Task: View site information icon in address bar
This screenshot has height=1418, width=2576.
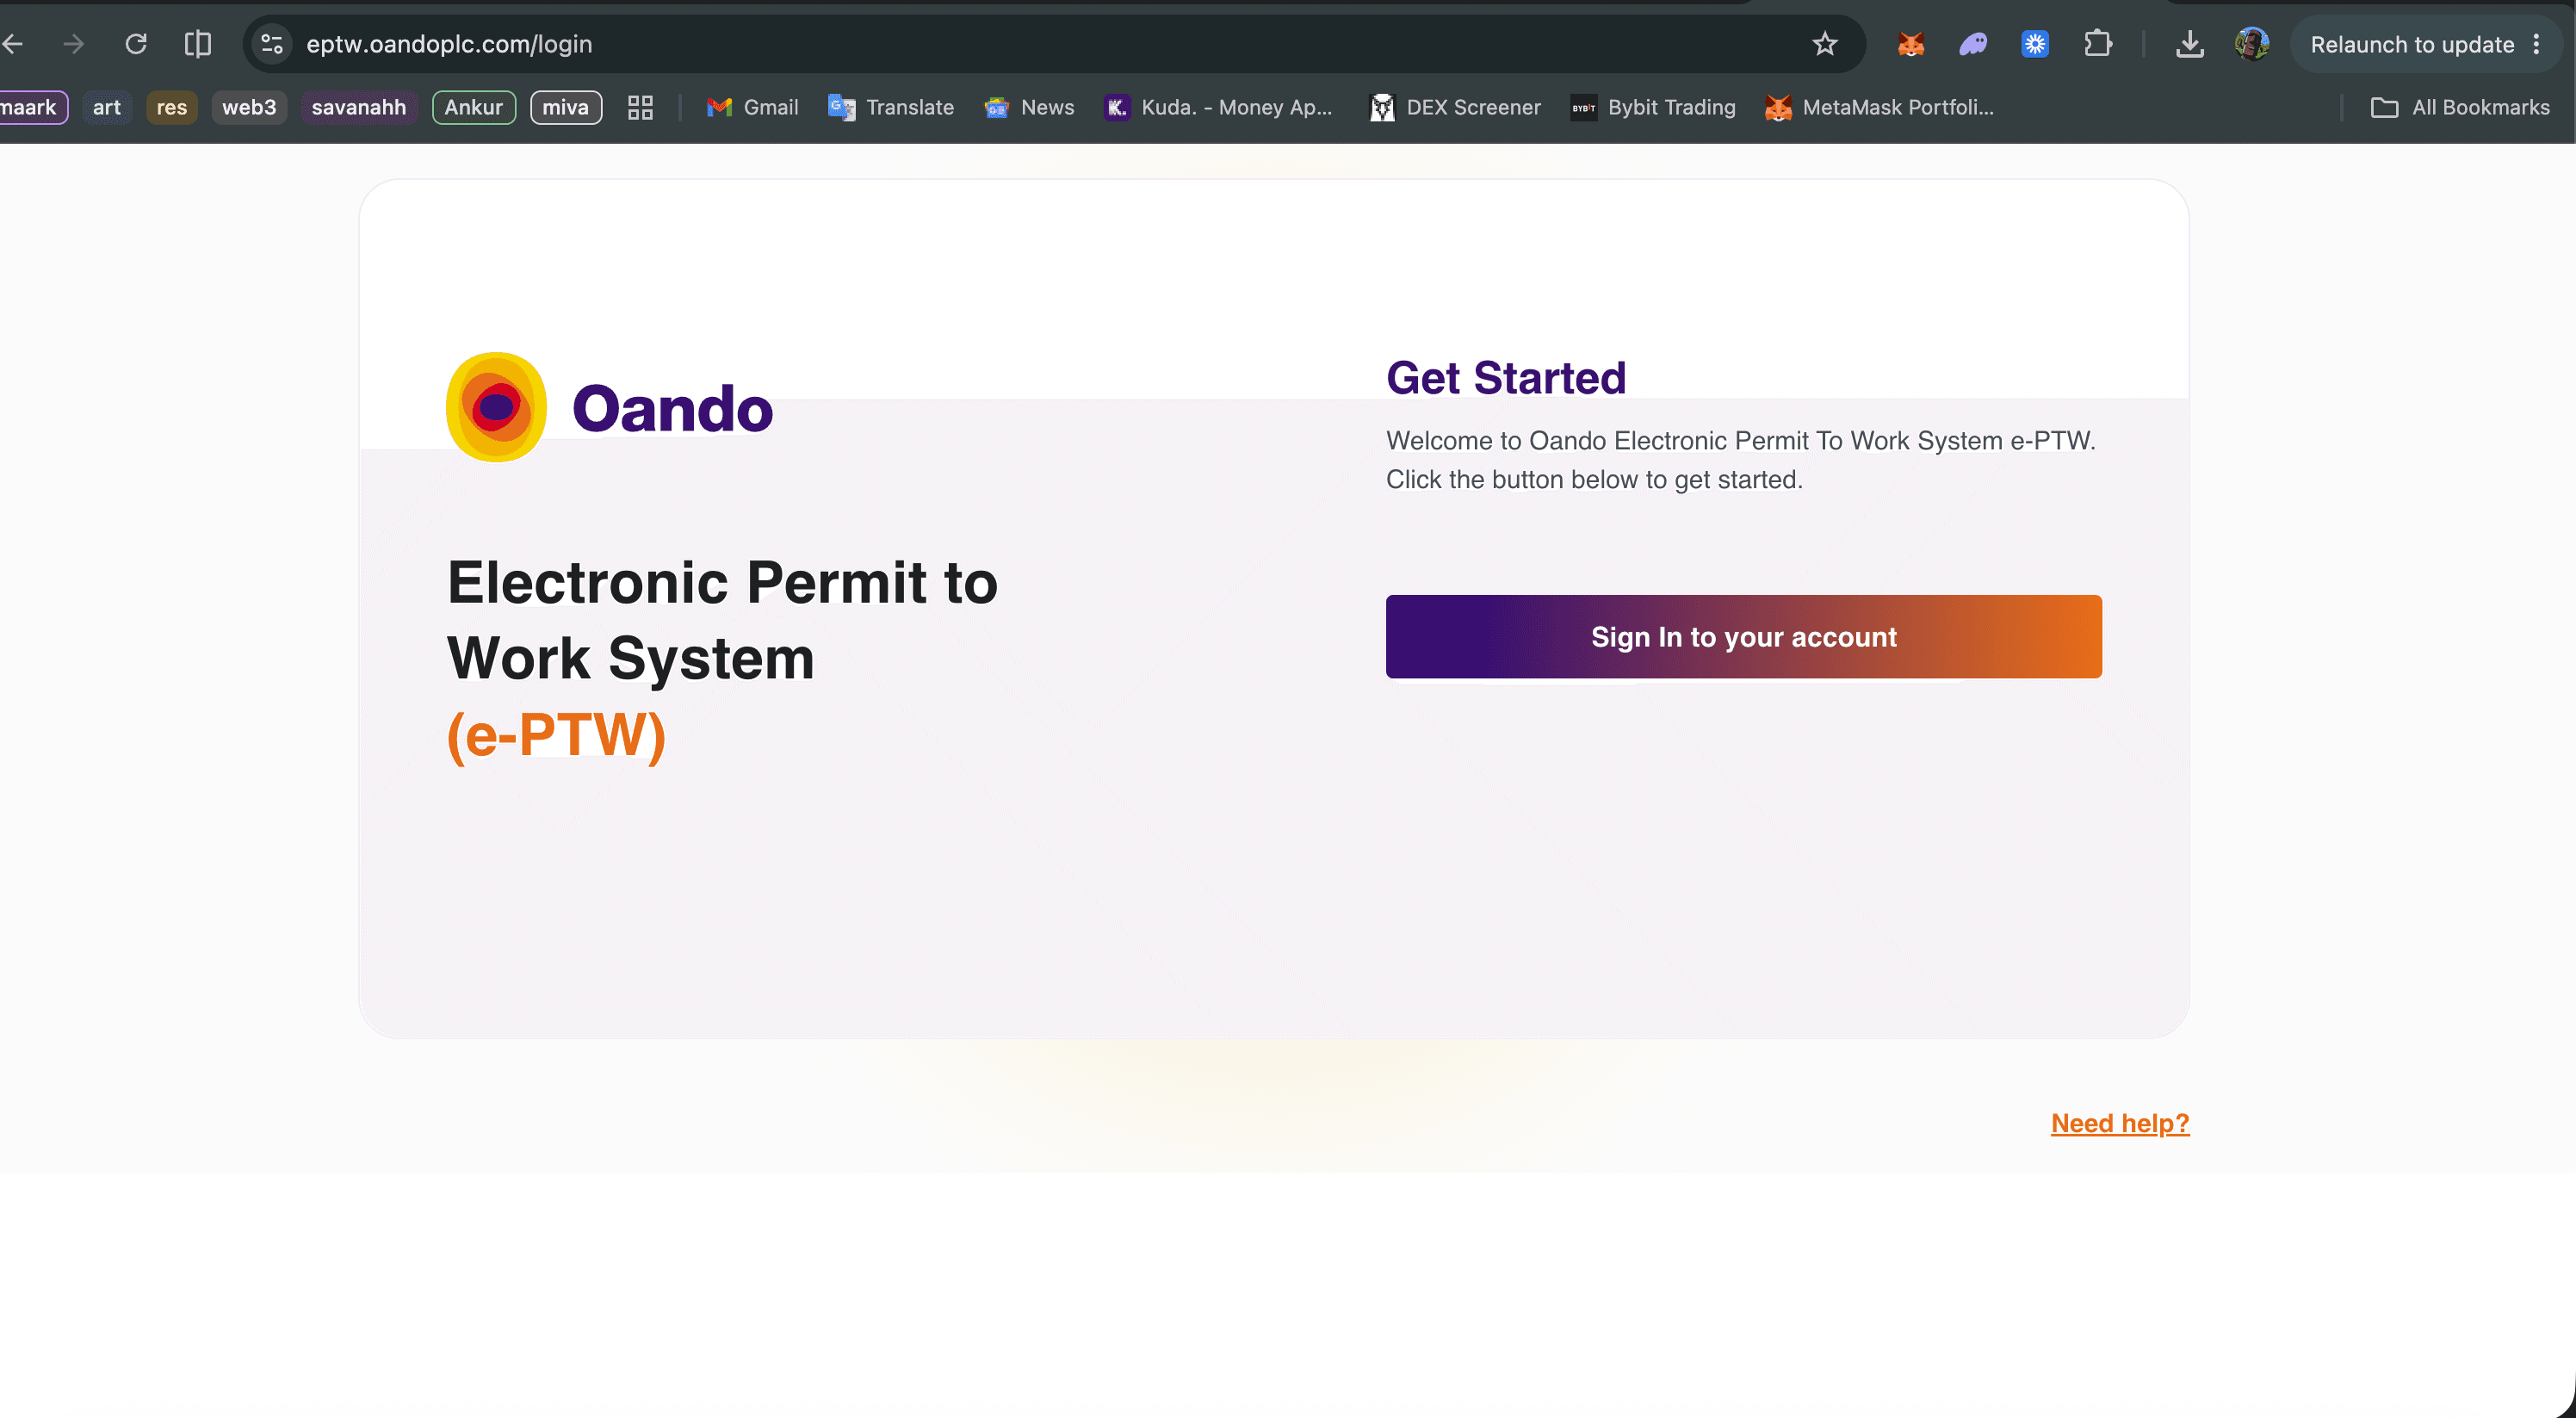Action: coord(272,44)
